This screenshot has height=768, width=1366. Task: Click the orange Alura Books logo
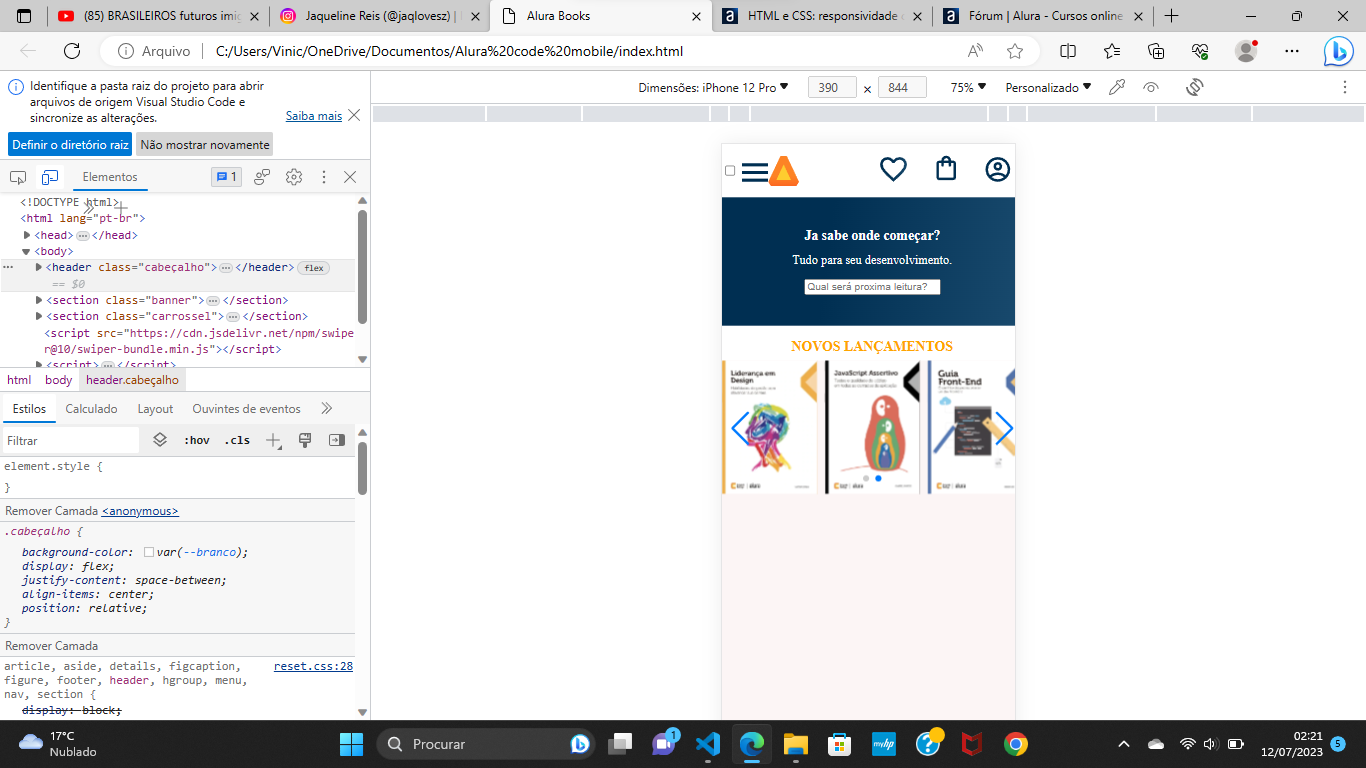click(784, 171)
